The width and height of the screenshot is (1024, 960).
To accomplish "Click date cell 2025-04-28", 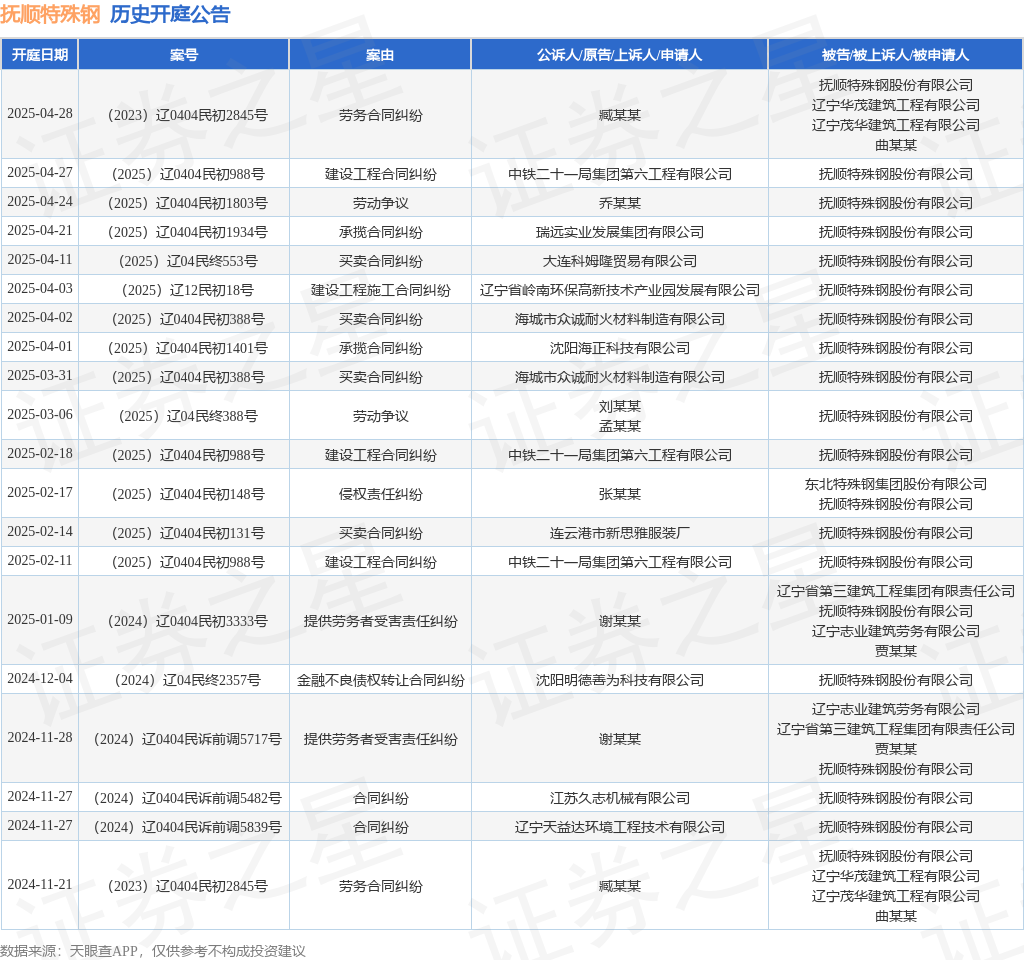I will pos(40,114).
